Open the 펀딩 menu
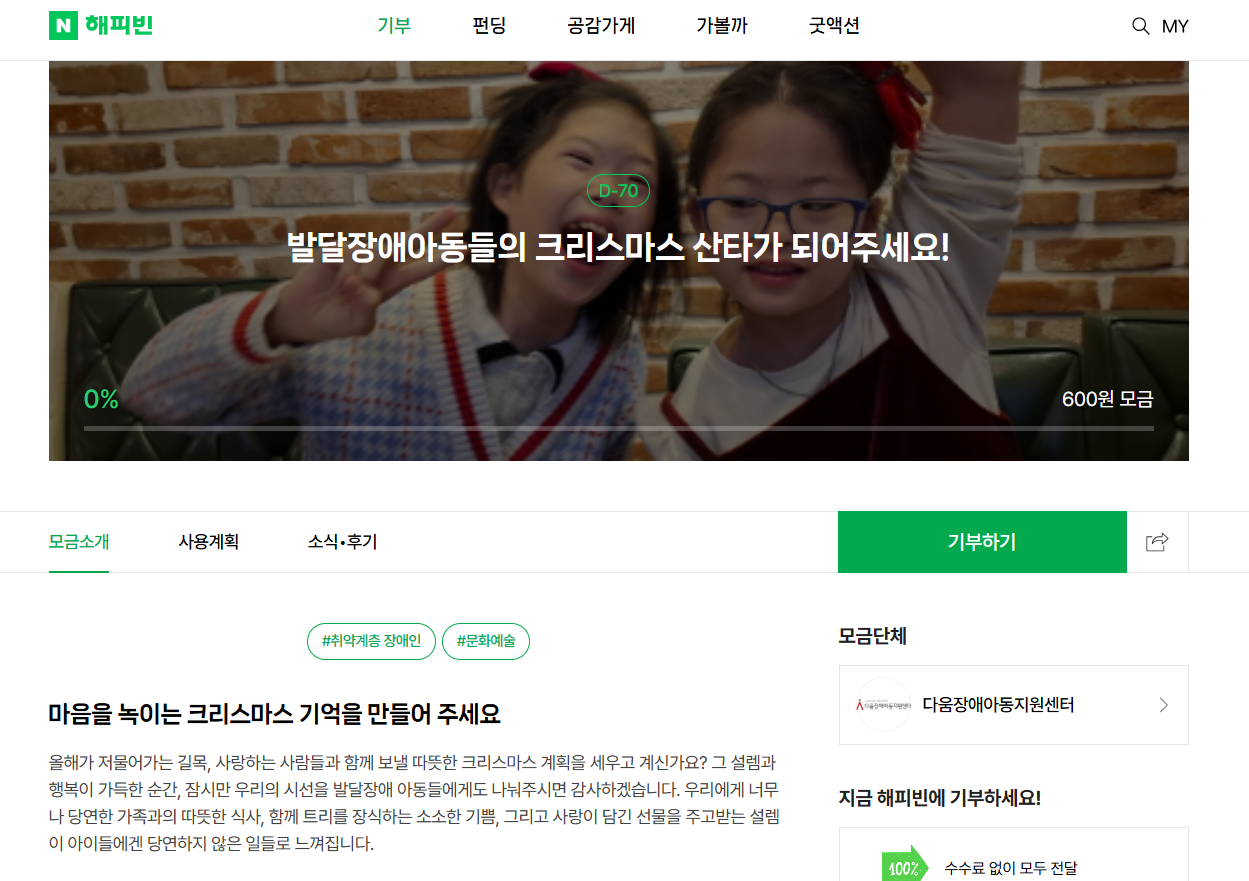Screen dimensions: 1249x881 (490, 26)
